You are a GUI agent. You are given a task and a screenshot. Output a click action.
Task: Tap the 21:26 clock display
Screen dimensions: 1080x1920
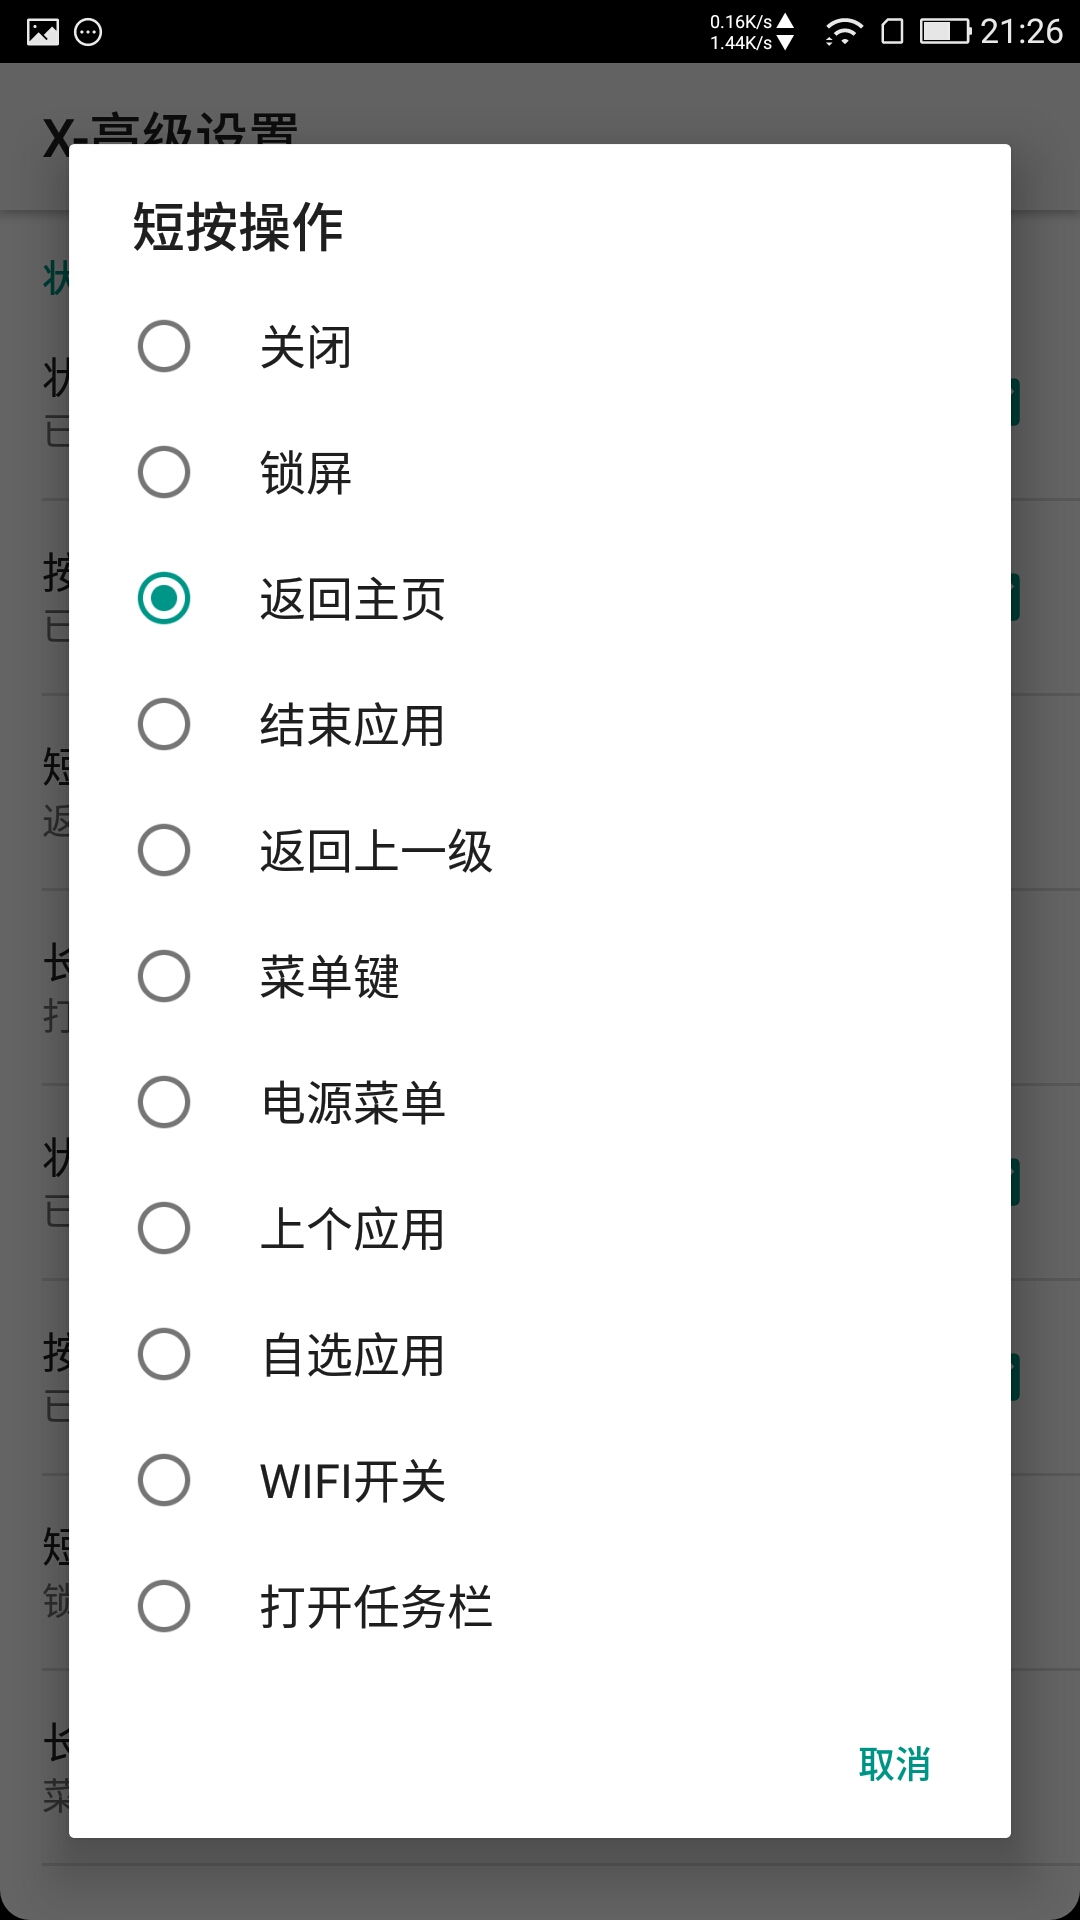1021,32
